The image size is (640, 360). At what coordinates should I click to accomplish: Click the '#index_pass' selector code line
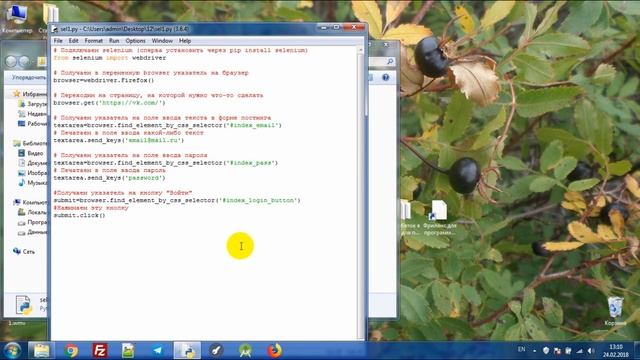(x=166, y=163)
